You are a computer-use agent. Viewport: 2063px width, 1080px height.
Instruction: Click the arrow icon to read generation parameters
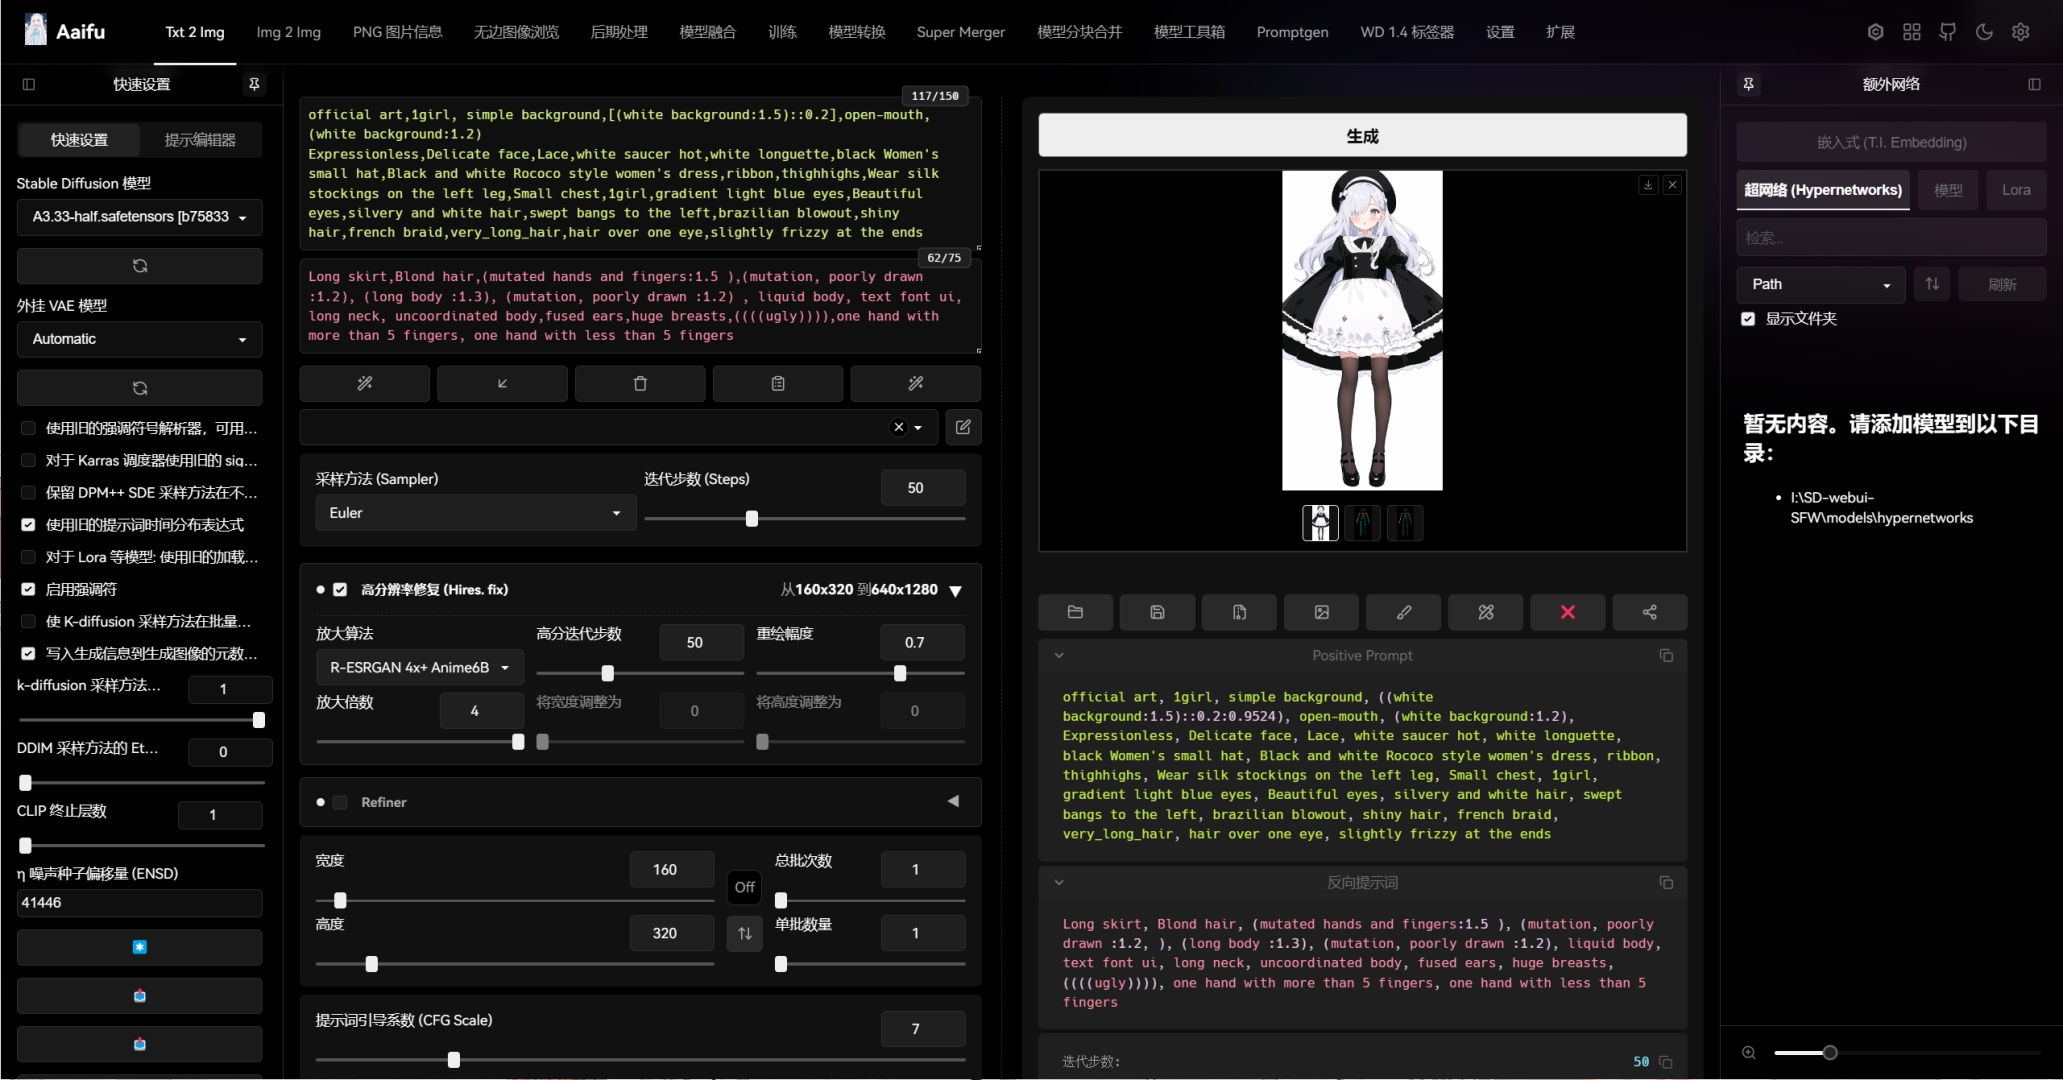coord(502,383)
